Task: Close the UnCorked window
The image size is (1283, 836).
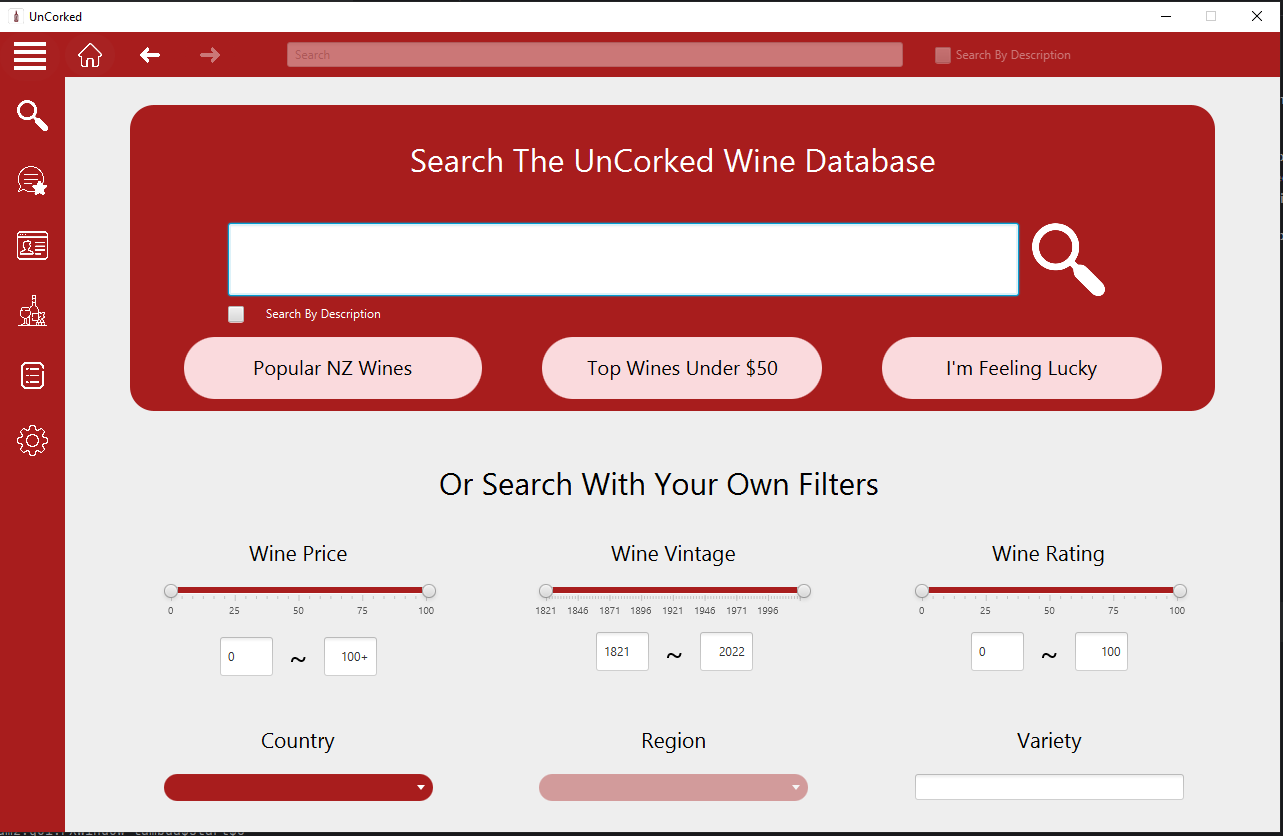Action: 1258,16
